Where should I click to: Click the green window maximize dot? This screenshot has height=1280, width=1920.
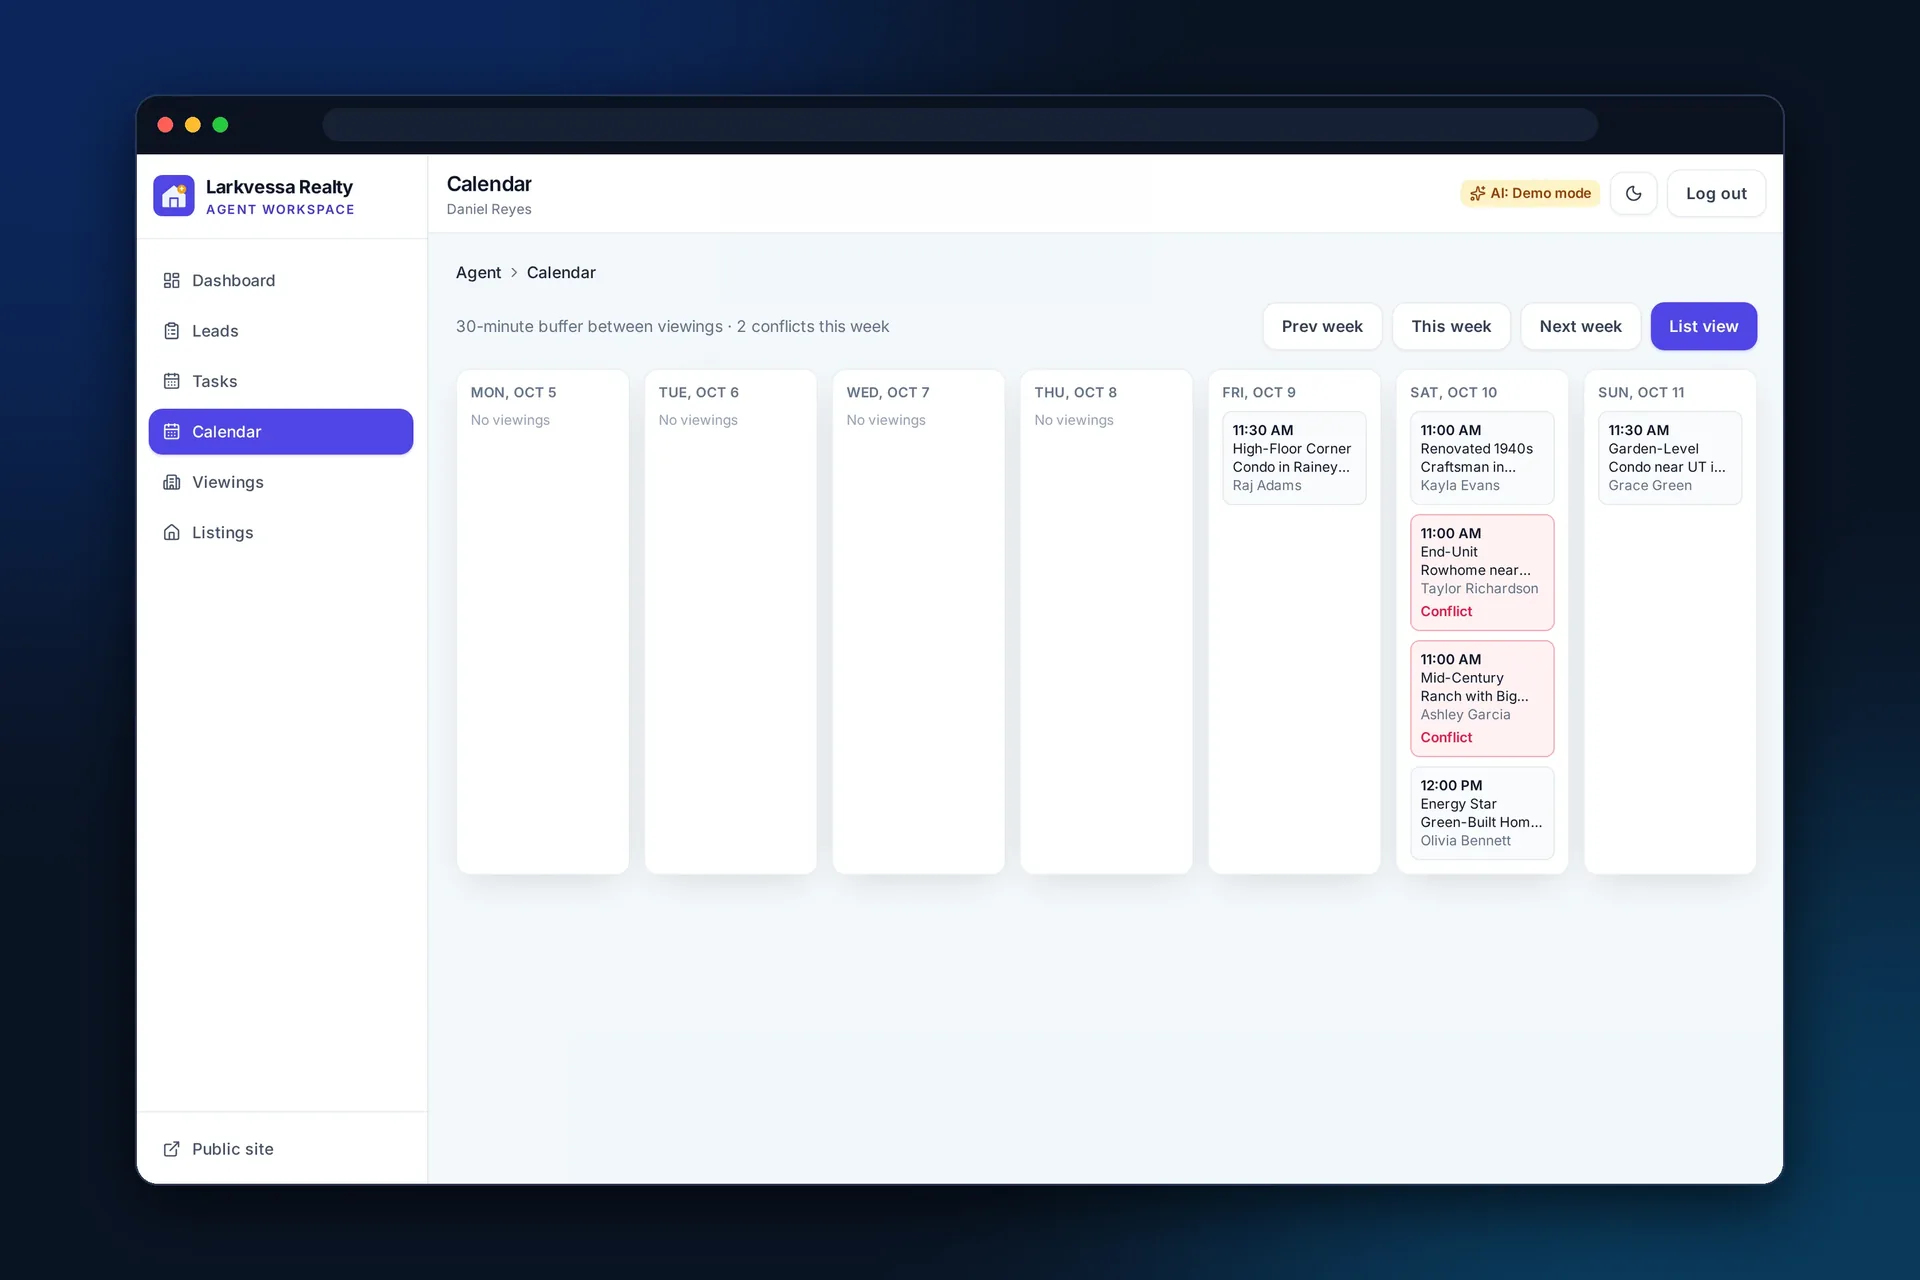tap(221, 125)
